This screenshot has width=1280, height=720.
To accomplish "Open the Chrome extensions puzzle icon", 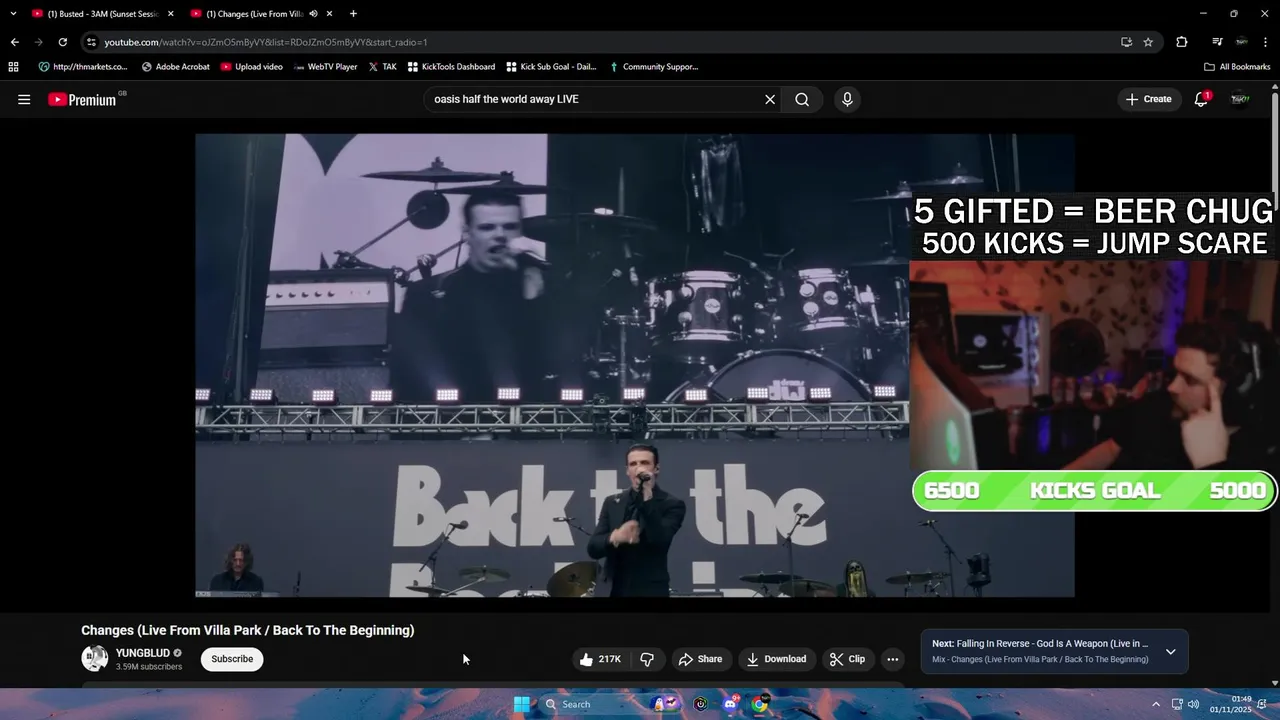I will tap(1182, 42).
